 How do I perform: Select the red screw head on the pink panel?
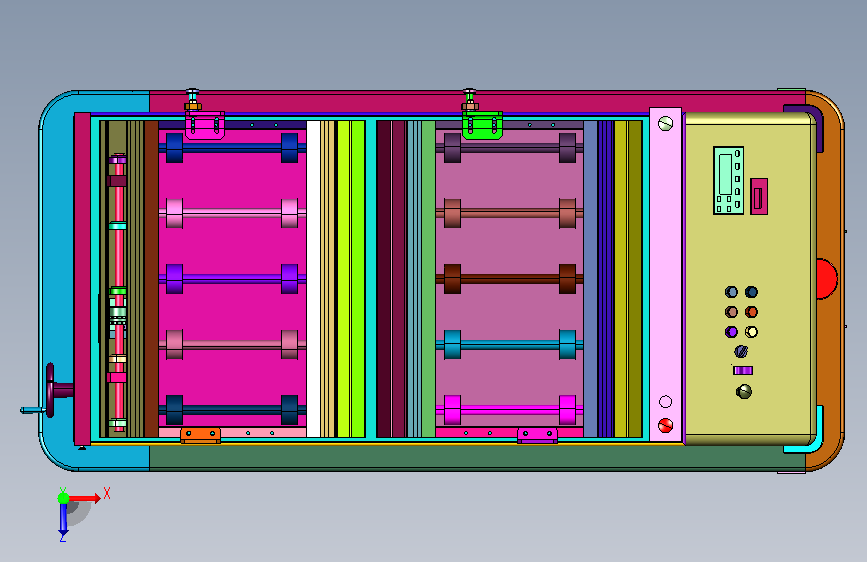[x=665, y=425]
